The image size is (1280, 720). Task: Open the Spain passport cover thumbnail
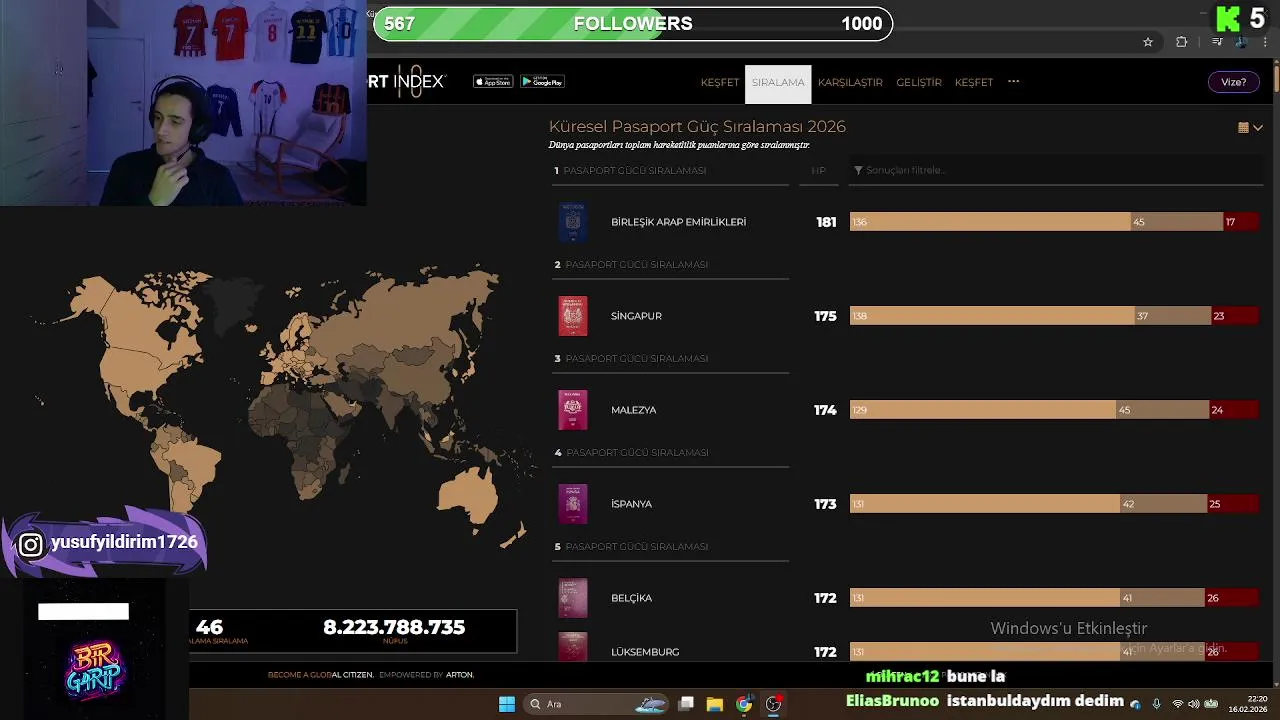coord(573,504)
